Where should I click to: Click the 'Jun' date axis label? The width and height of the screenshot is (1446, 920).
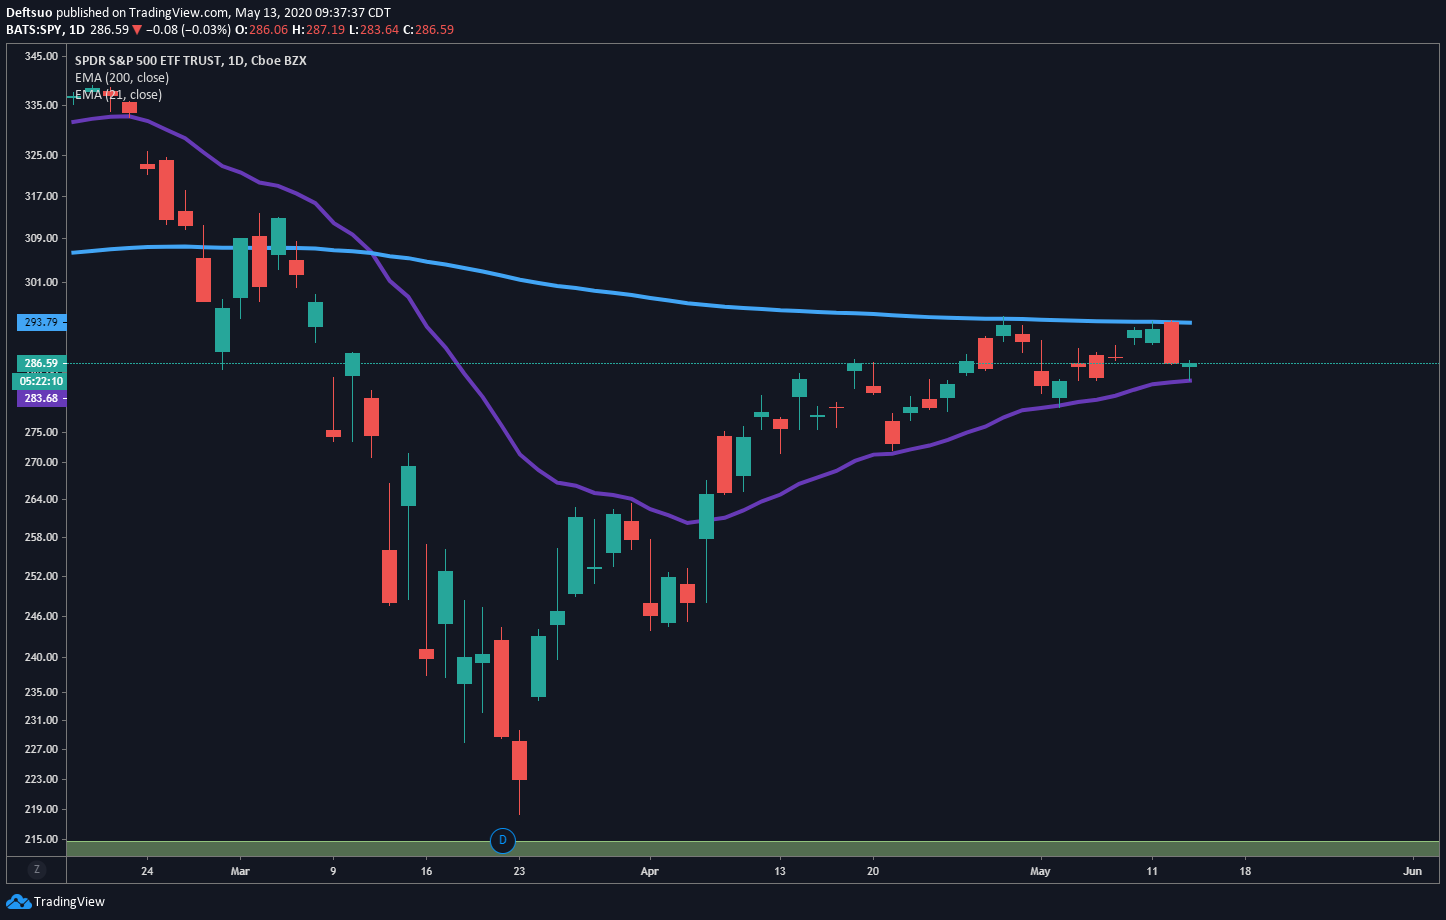click(1412, 871)
